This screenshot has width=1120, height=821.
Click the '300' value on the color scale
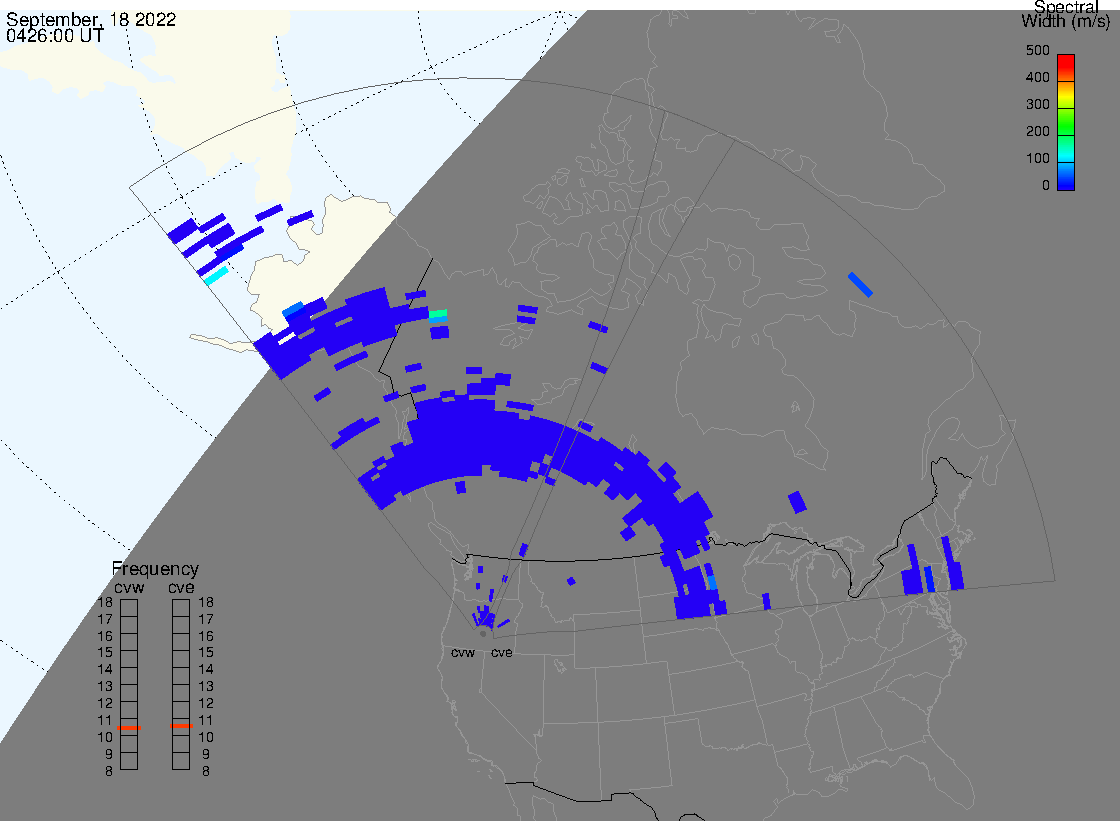(x=1038, y=104)
